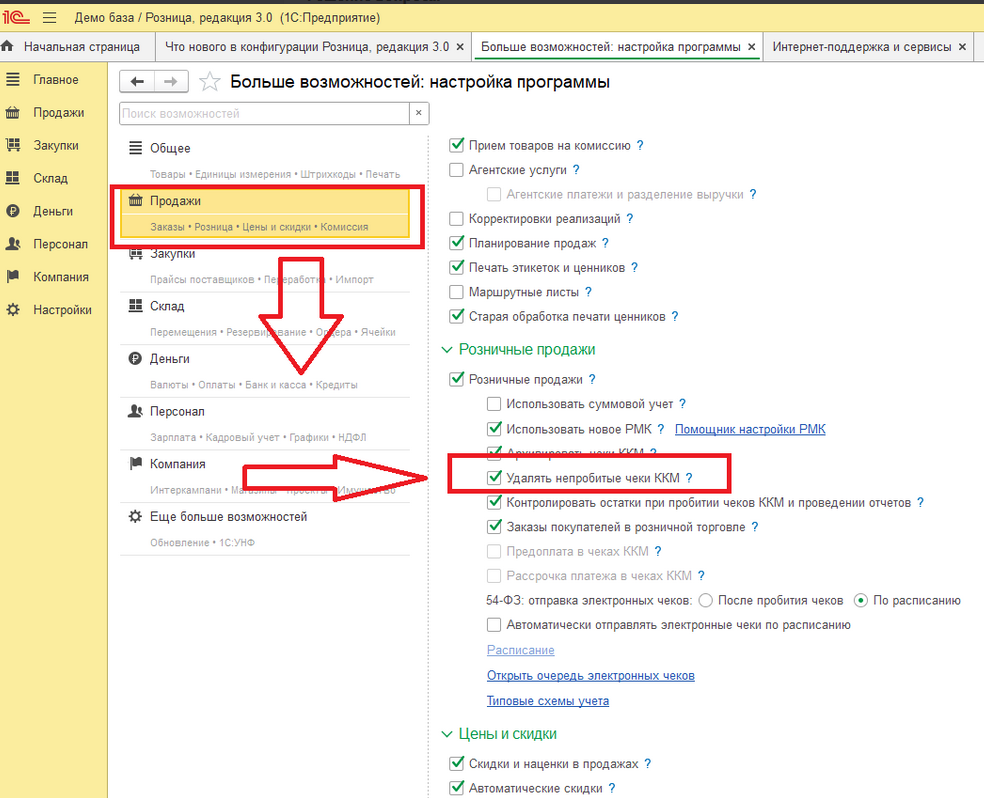Uncheck Удалять непробитые чеки ККМ
This screenshot has width=984, height=798.
[494, 477]
